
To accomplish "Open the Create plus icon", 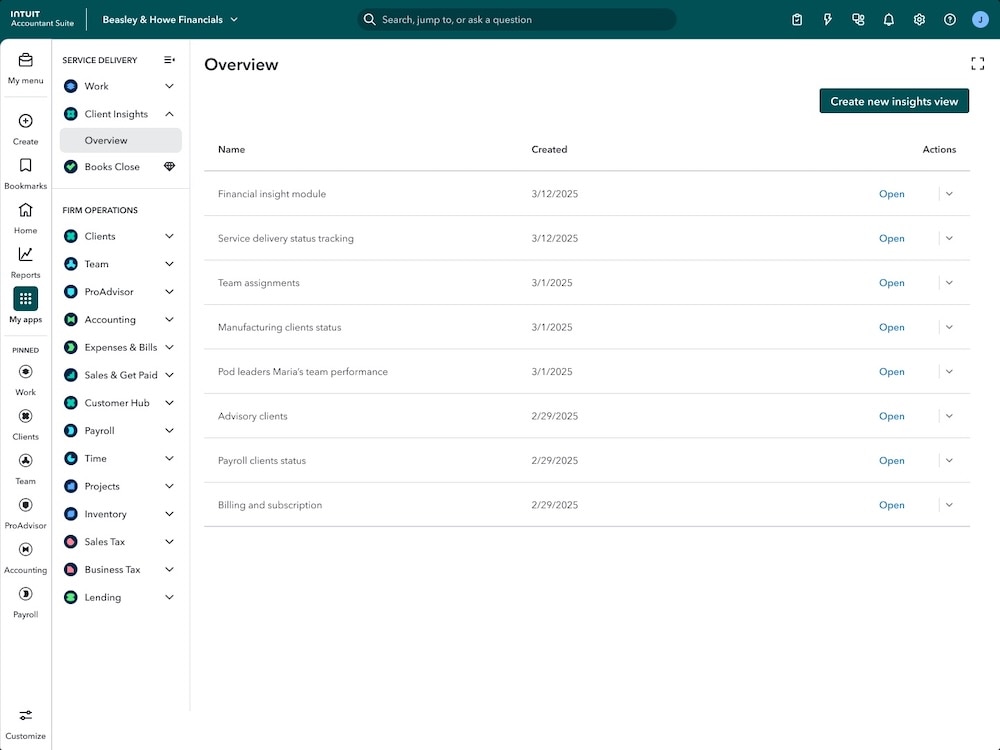I will pos(25,122).
